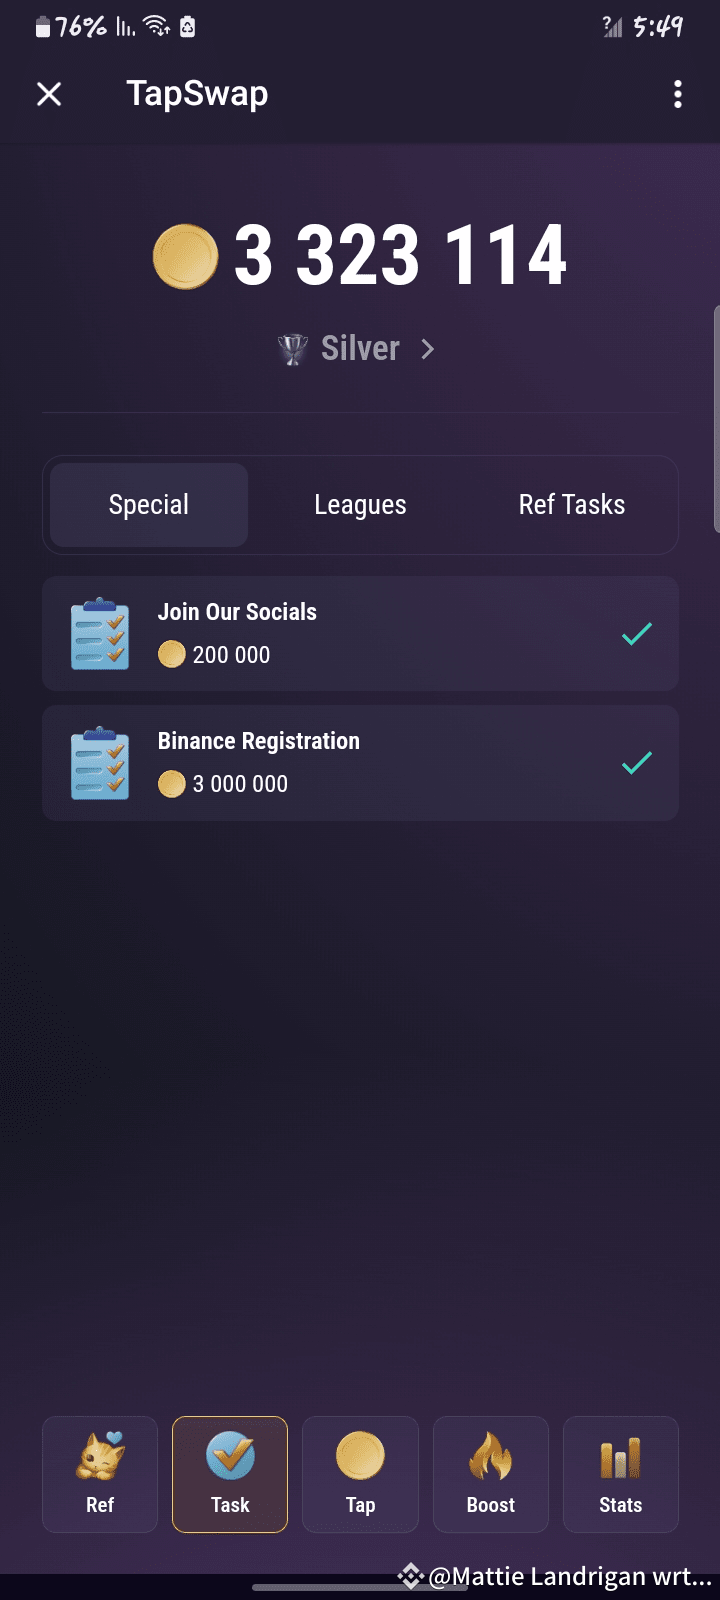Tap the clipboard icon for Join Our Socials
This screenshot has height=1600, width=720.
point(100,634)
